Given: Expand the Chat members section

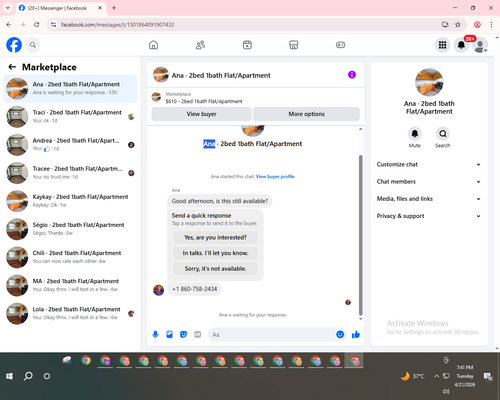Looking at the screenshot, I should tap(429, 182).
